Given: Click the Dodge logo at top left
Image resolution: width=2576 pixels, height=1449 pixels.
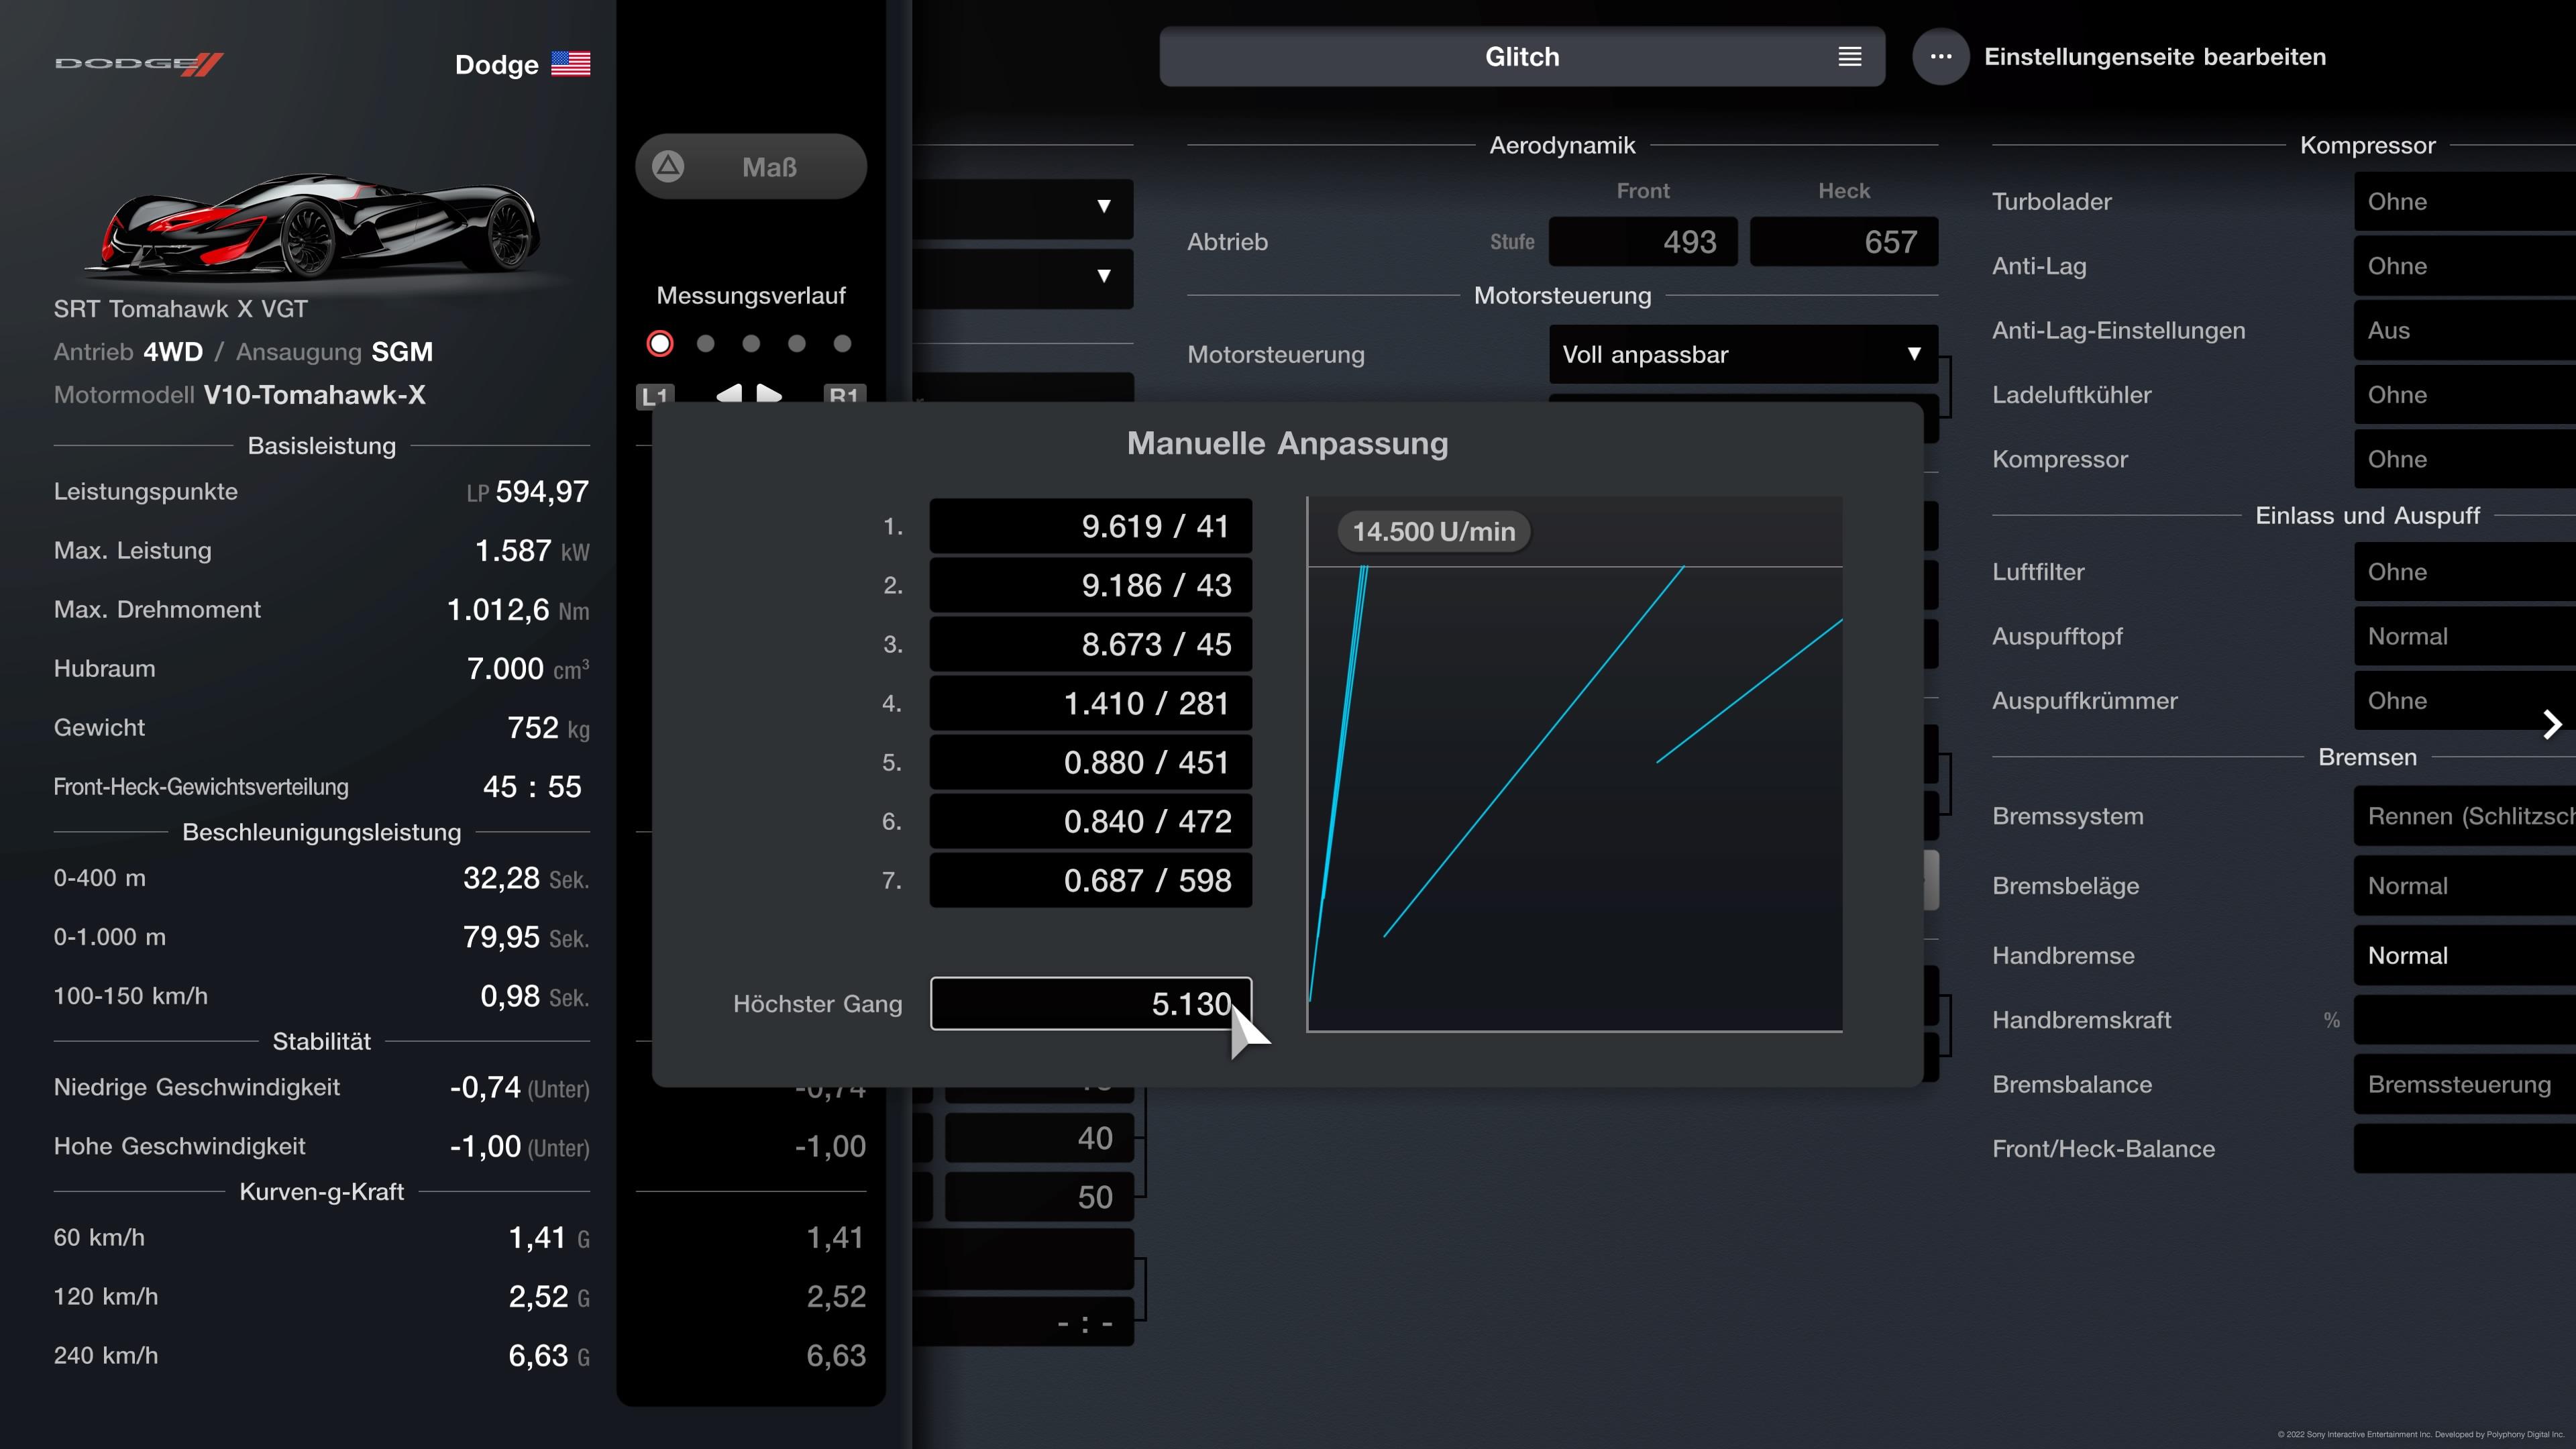Looking at the screenshot, I should click(x=139, y=64).
